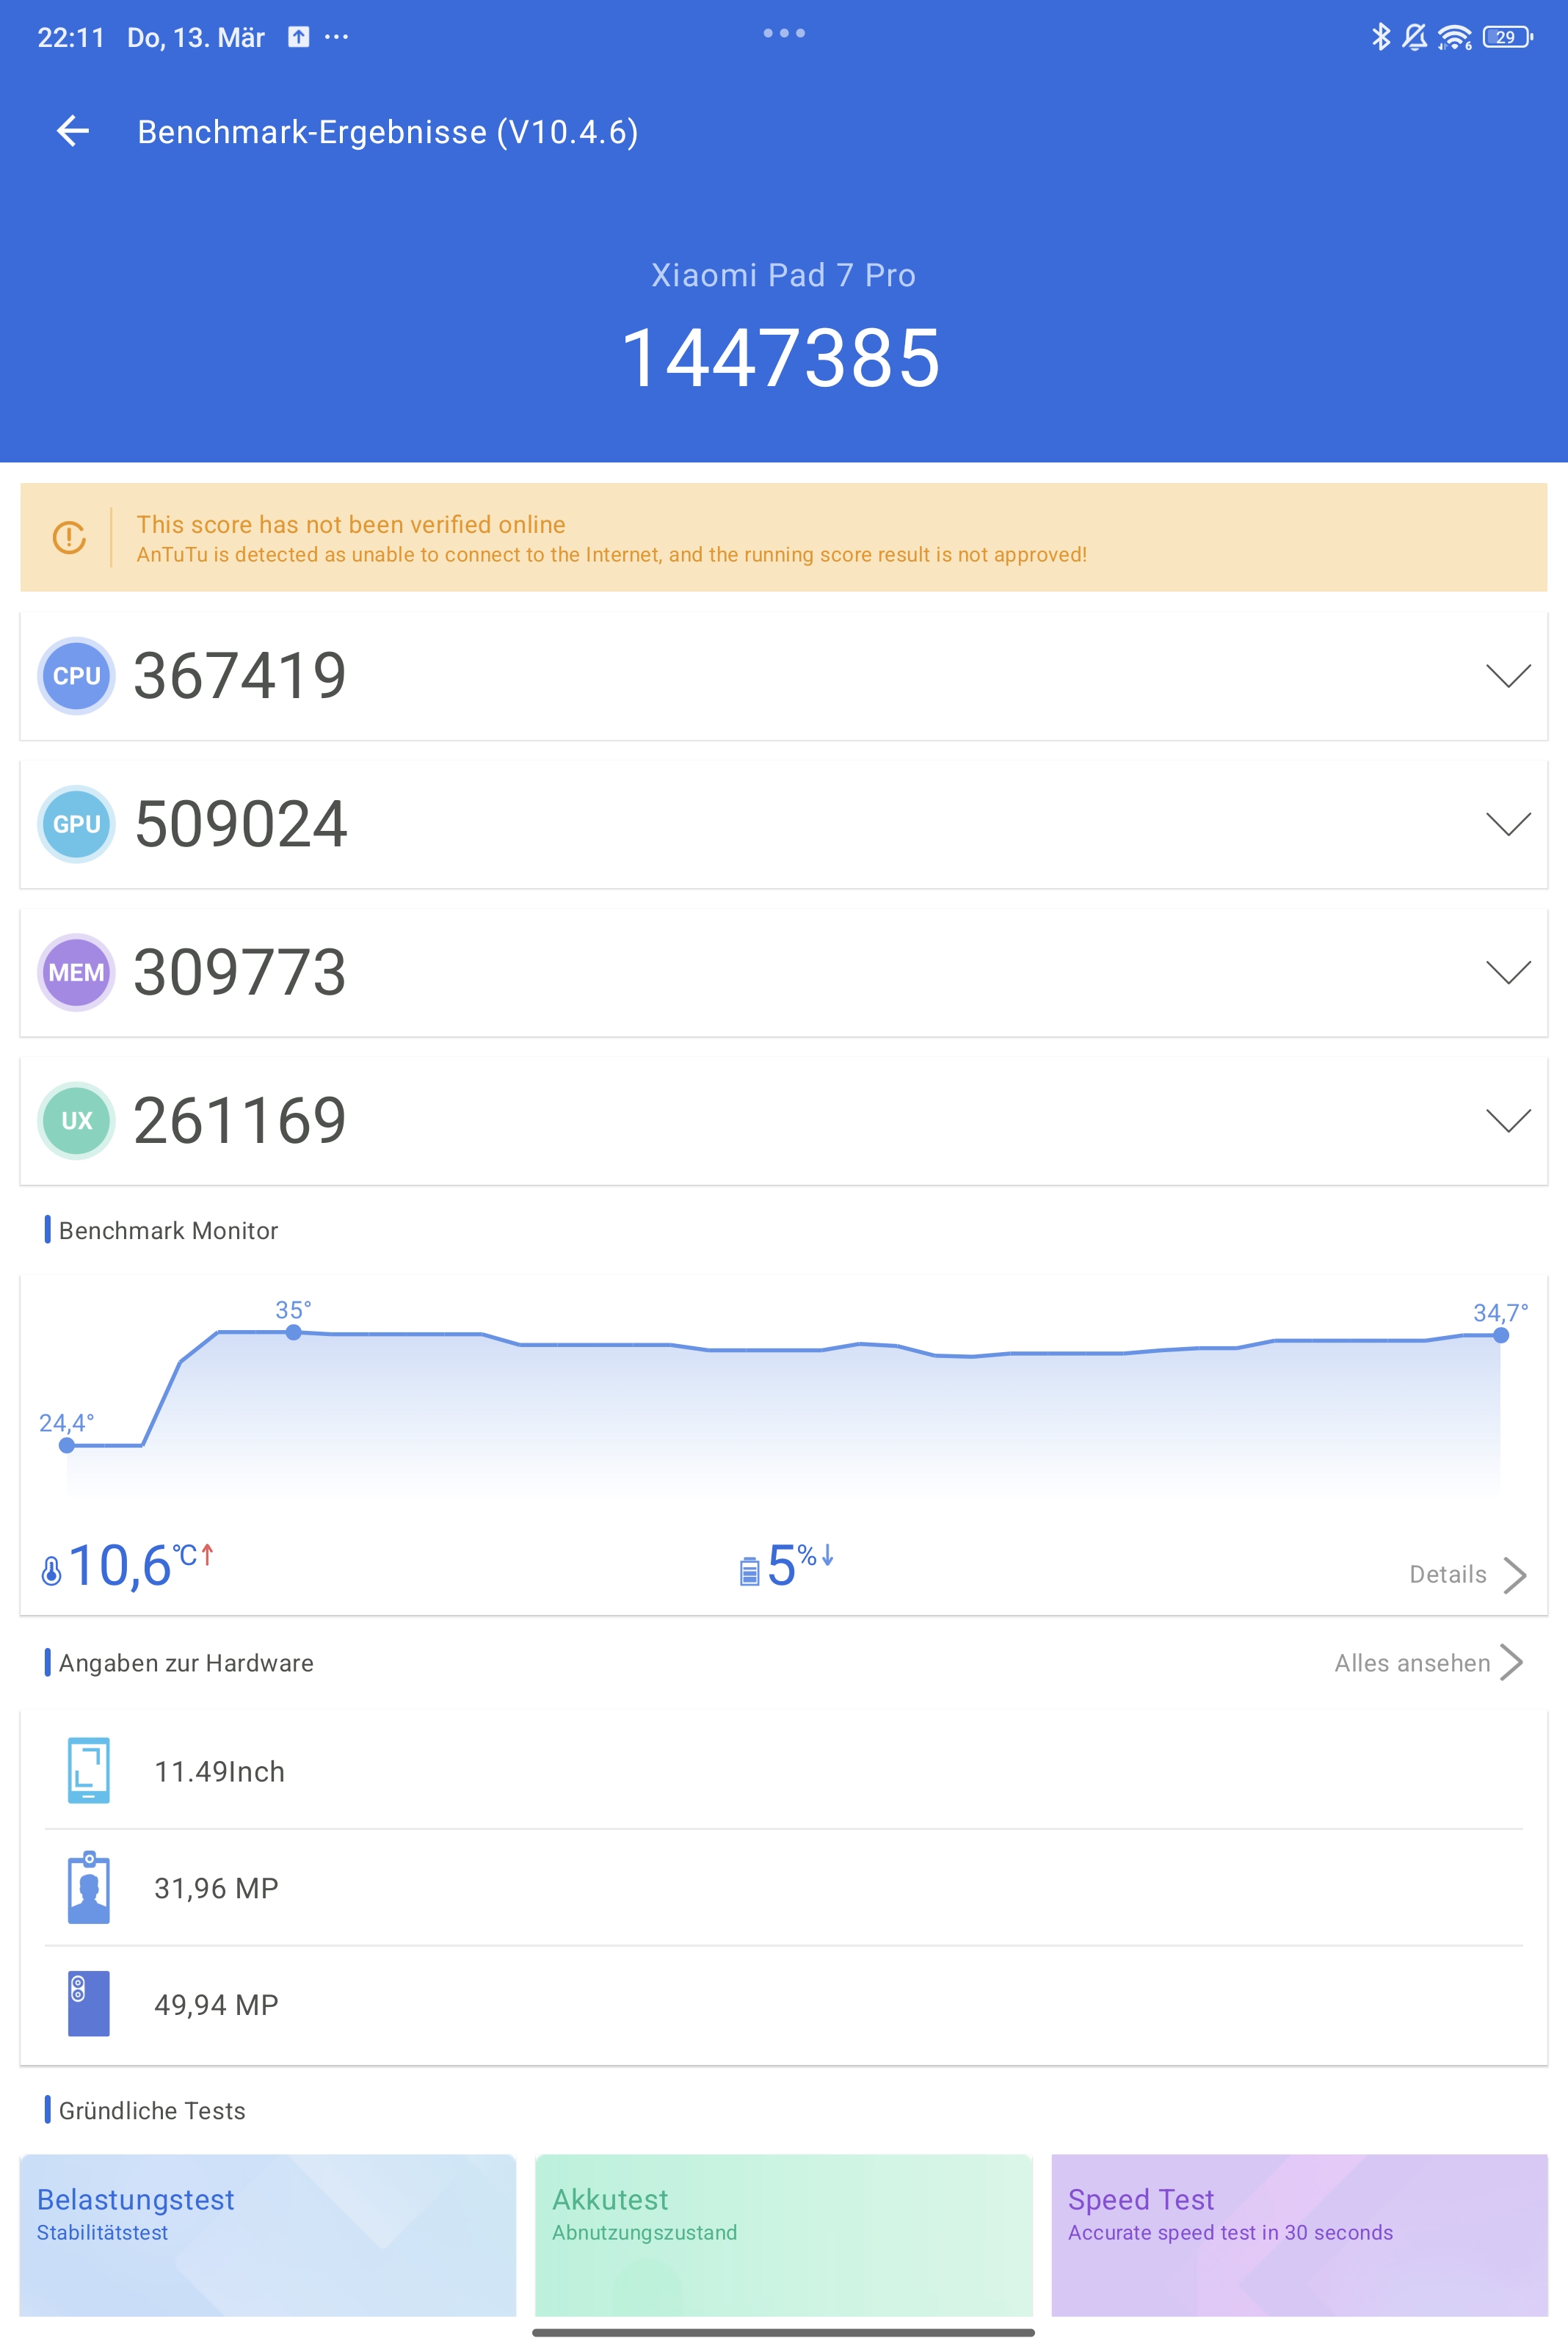Tap the MEM score badge icon
The width and height of the screenshot is (1568, 2349).
(76, 973)
